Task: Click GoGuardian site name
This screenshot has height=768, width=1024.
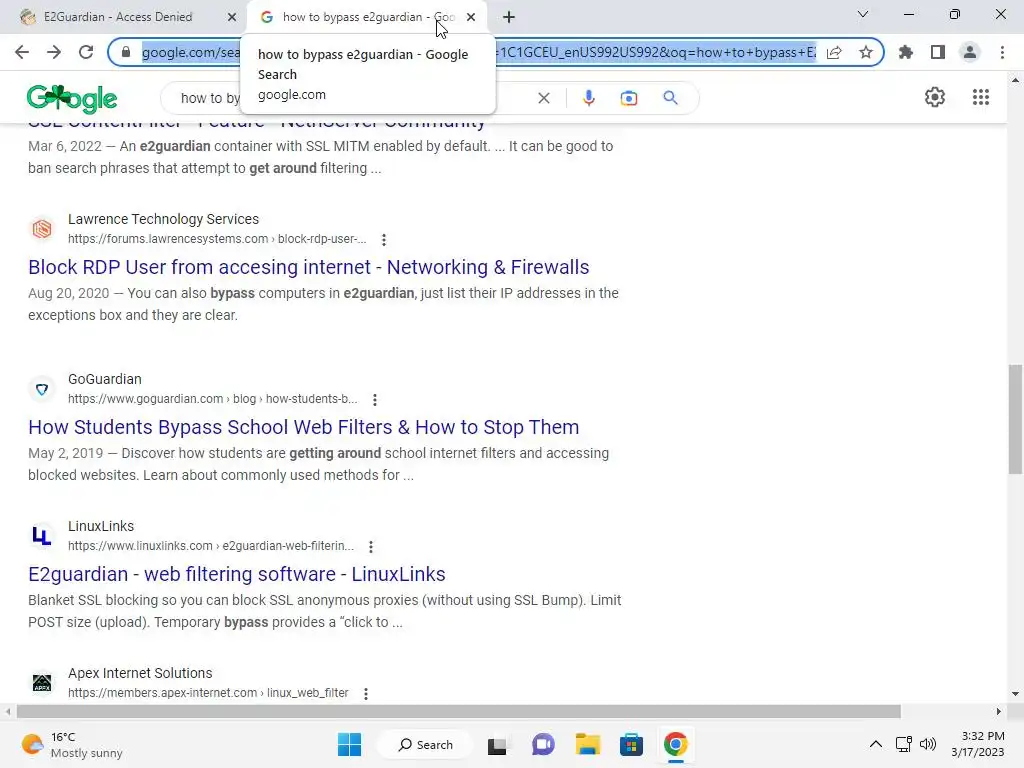Action: 104,379
